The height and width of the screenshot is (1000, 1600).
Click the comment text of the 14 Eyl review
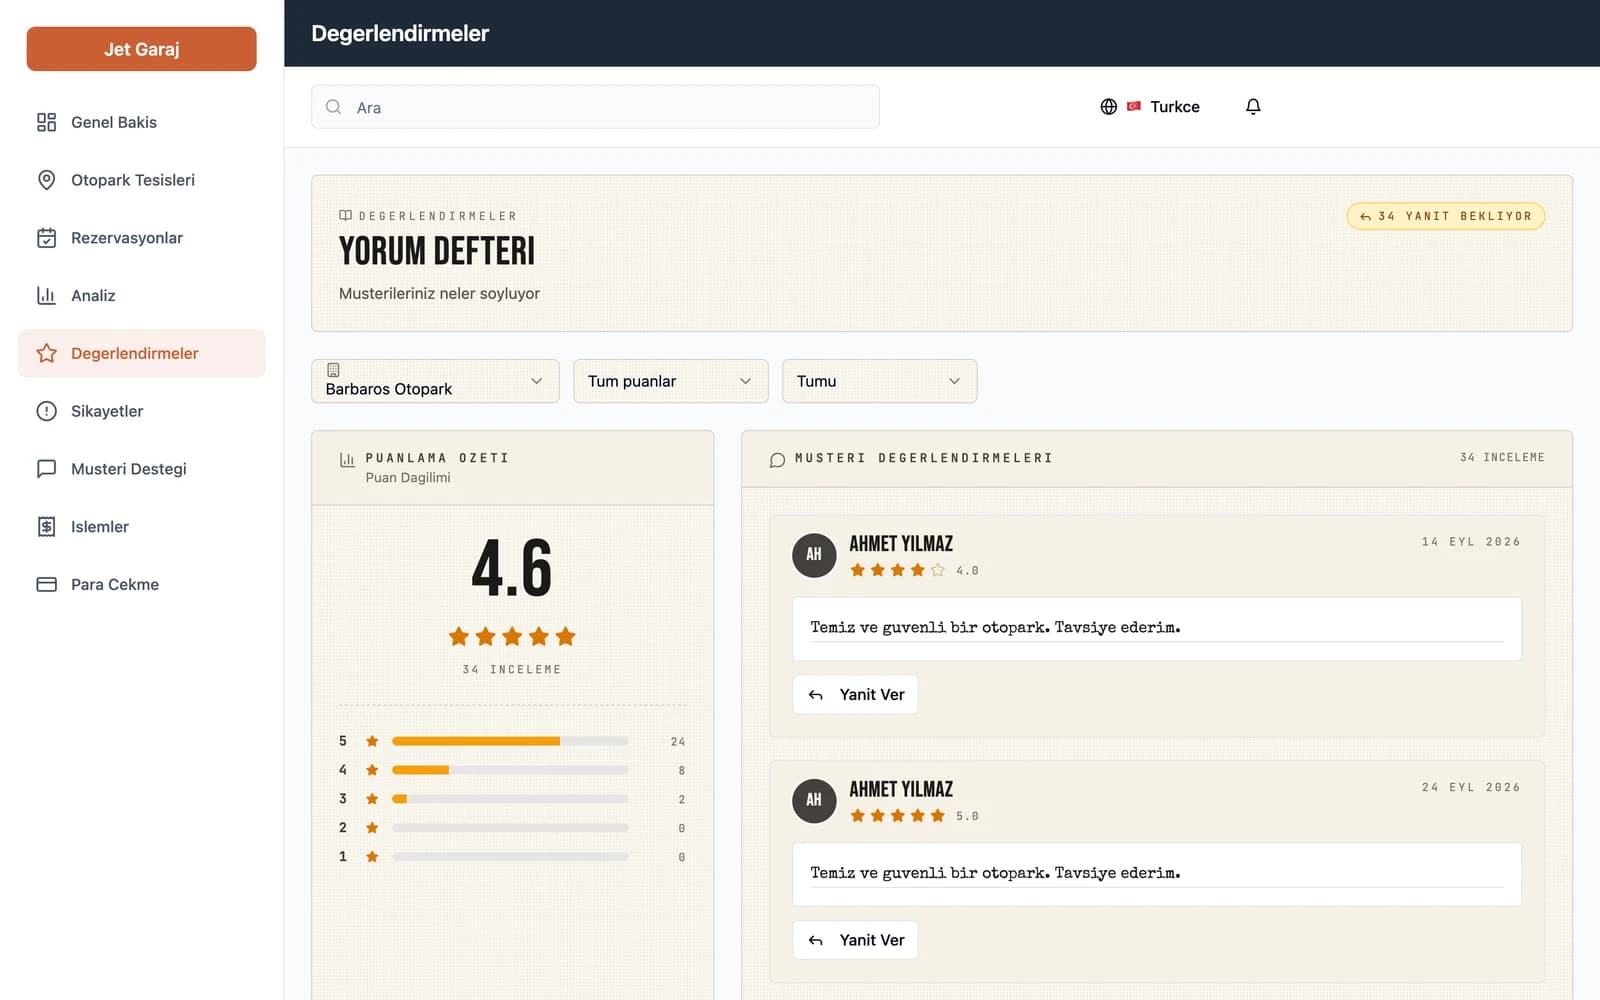(995, 627)
